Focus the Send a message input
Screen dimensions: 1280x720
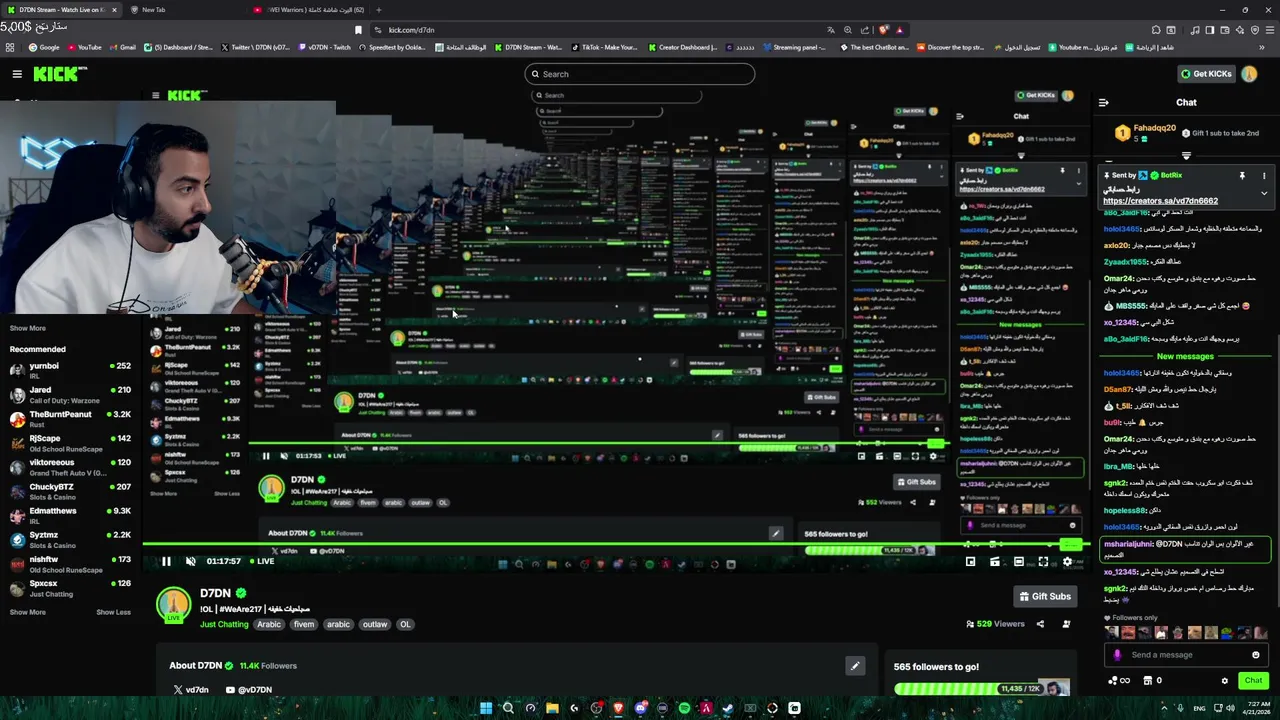(1186, 655)
